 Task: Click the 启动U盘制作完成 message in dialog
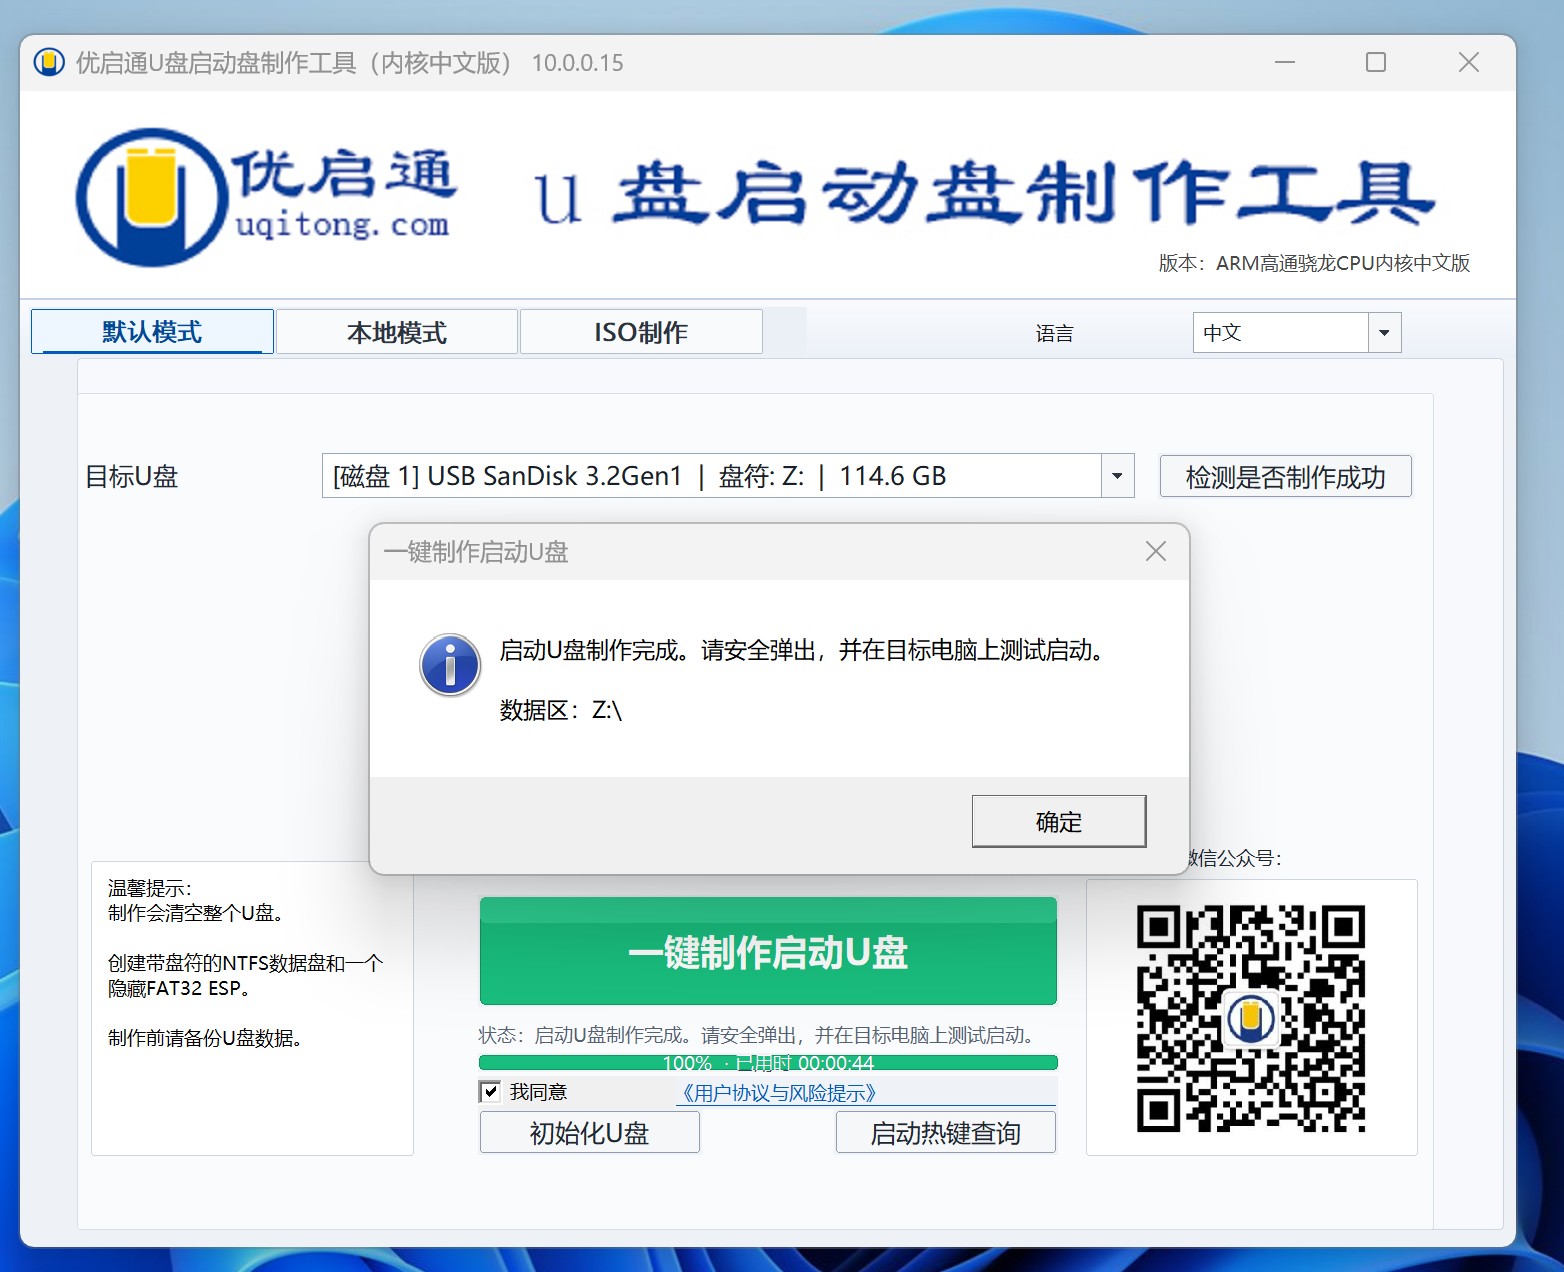tap(802, 651)
